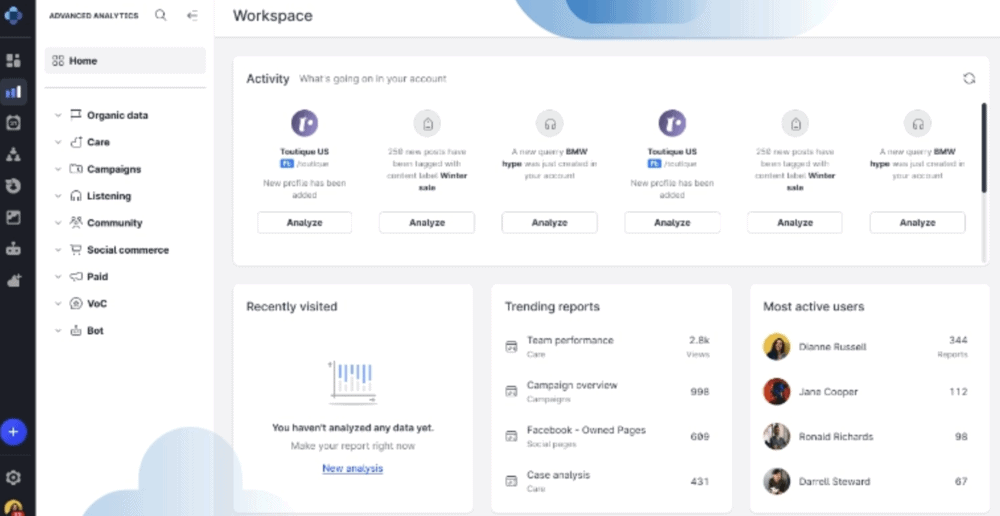Open user avatar at rail bottom
This screenshot has height=516, width=1000.
[13, 508]
